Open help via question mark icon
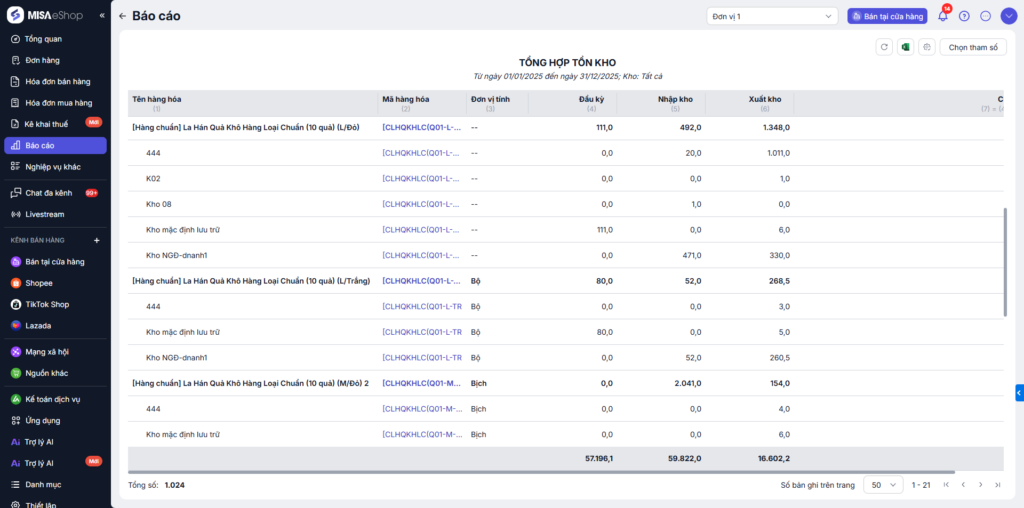The width and height of the screenshot is (1024, 508). [964, 16]
